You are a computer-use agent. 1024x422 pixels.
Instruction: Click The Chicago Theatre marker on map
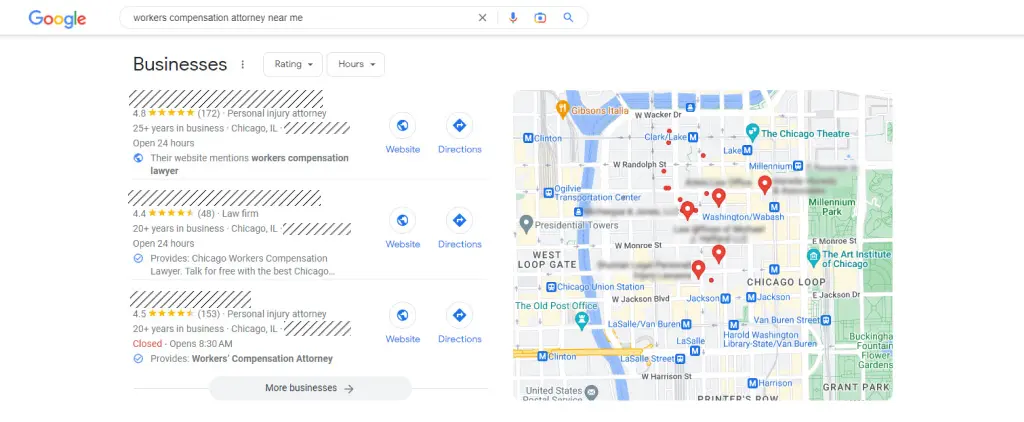click(x=752, y=131)
